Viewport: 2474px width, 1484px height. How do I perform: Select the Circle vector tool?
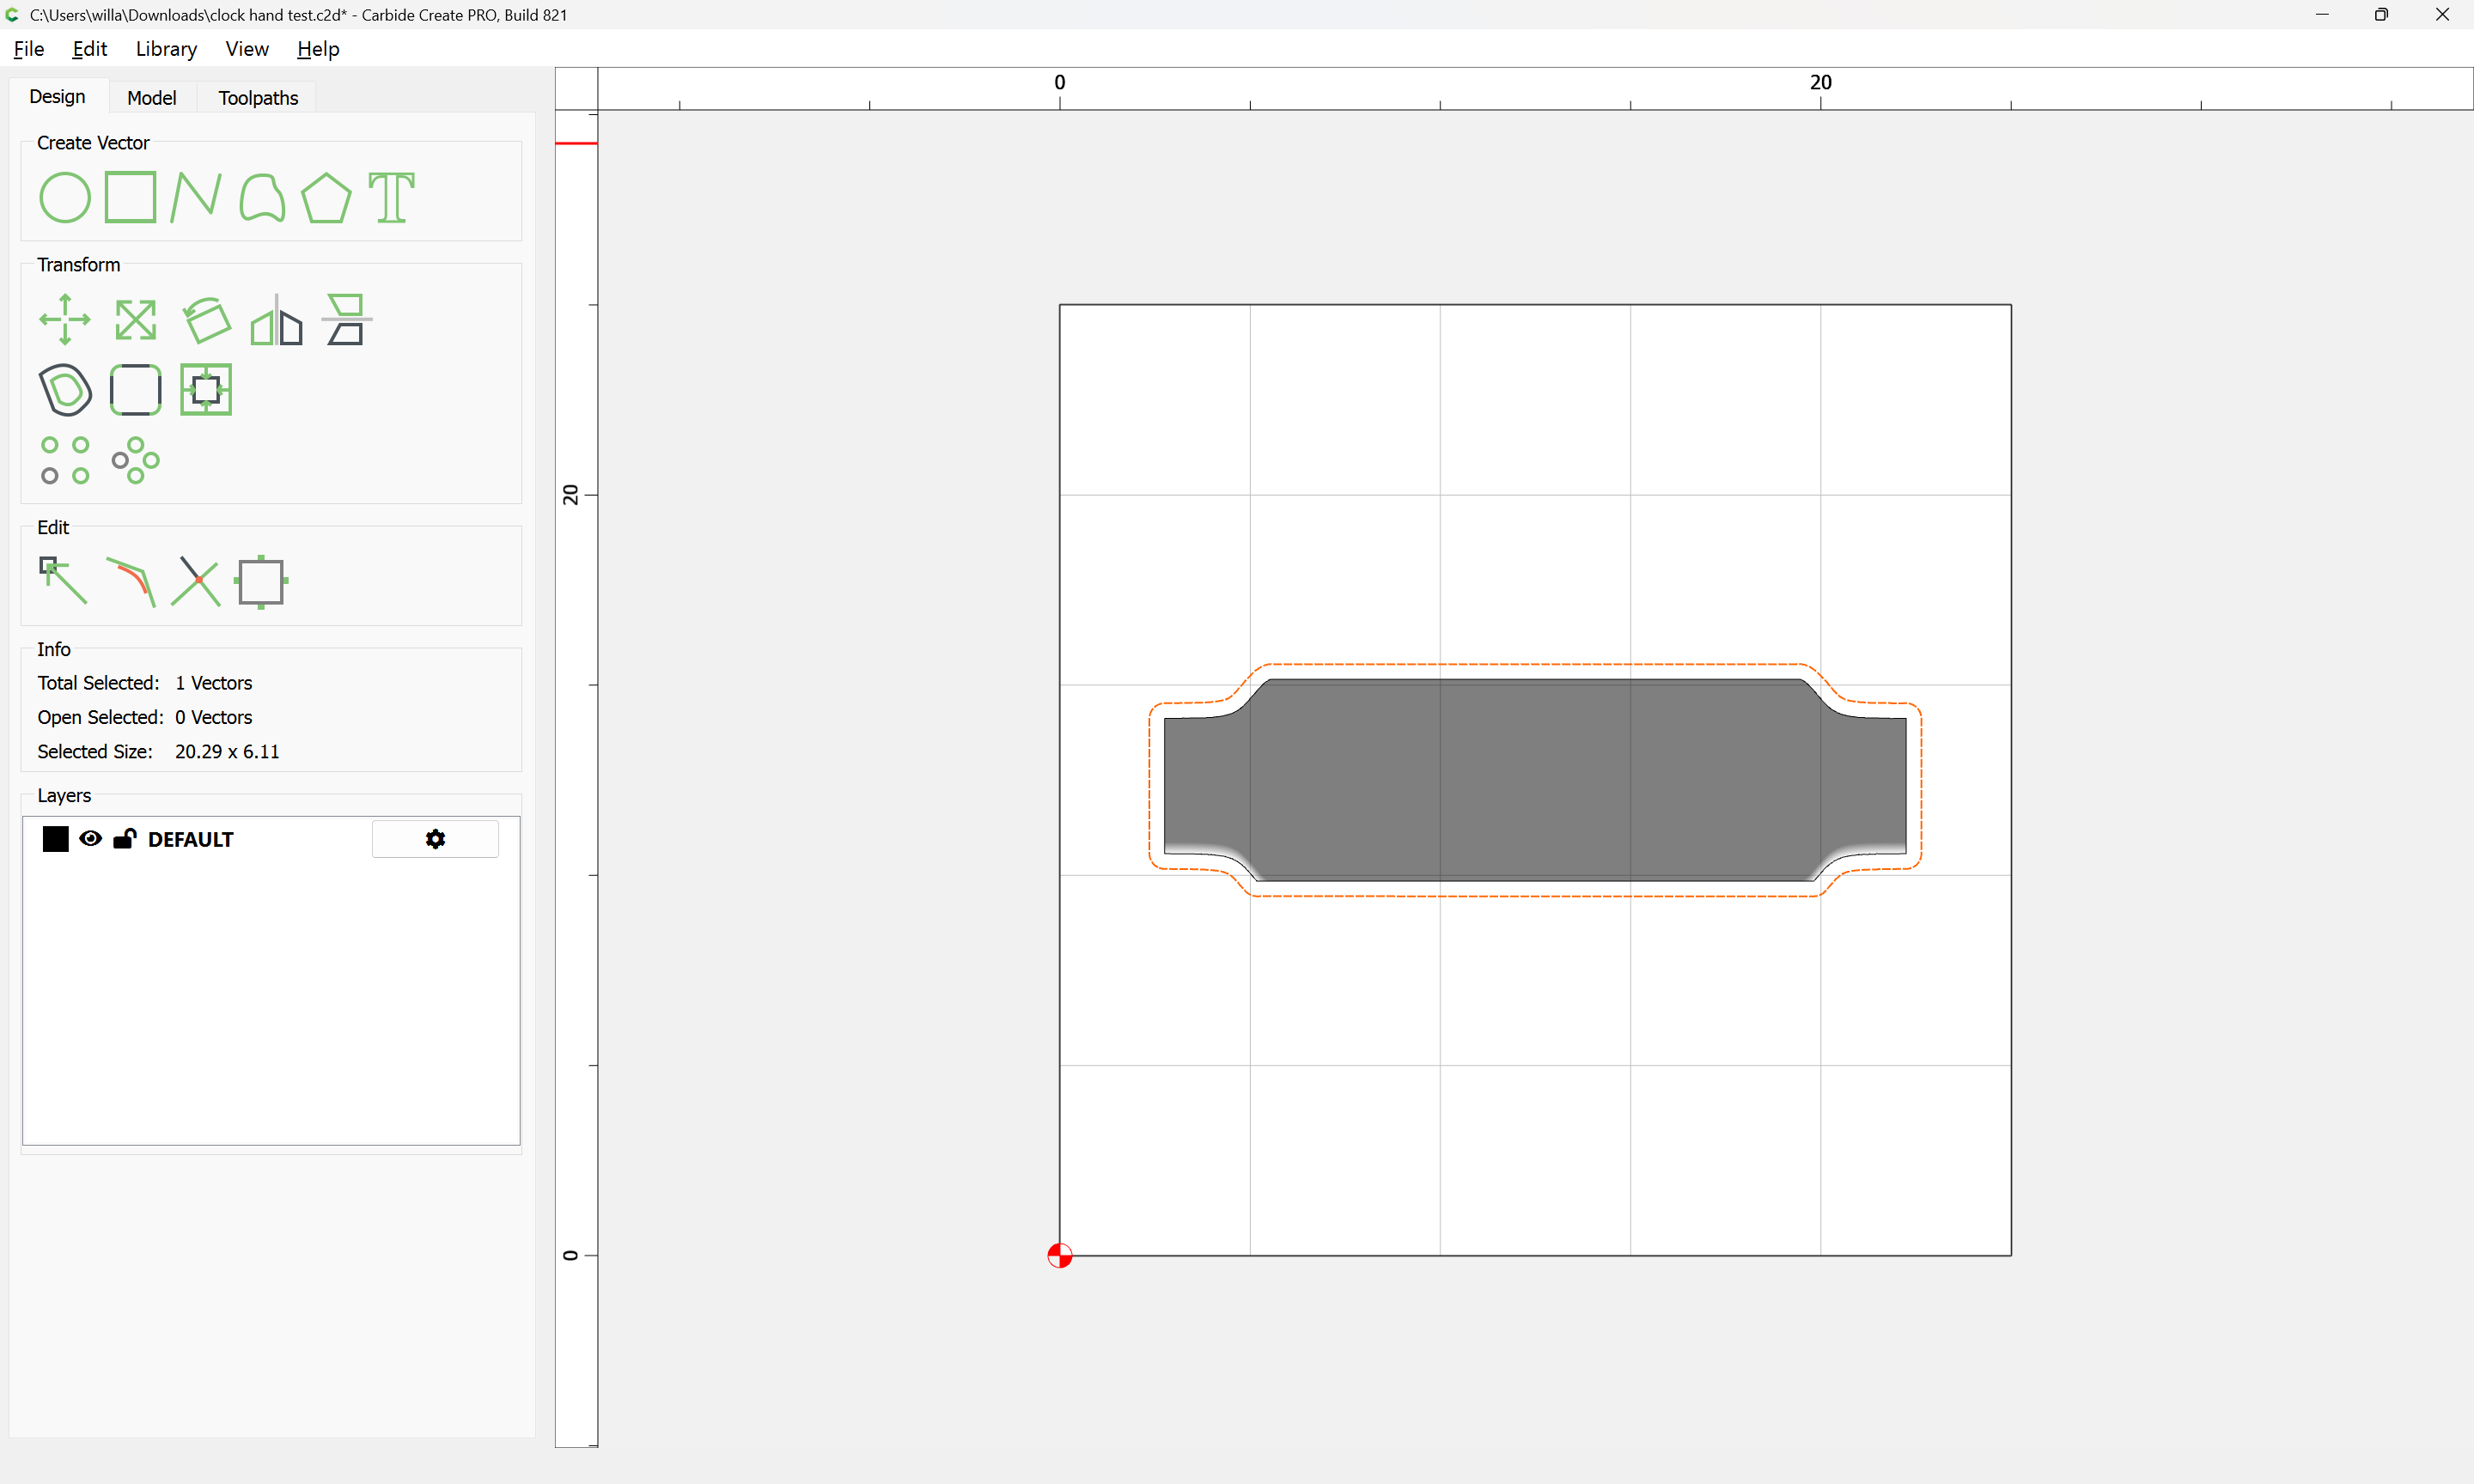[65, 197]
